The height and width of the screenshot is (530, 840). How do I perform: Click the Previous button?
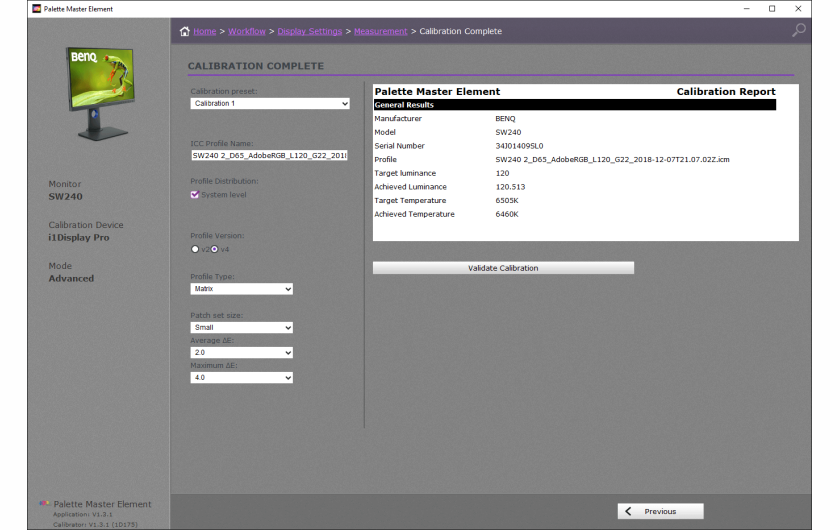(660, 511)
